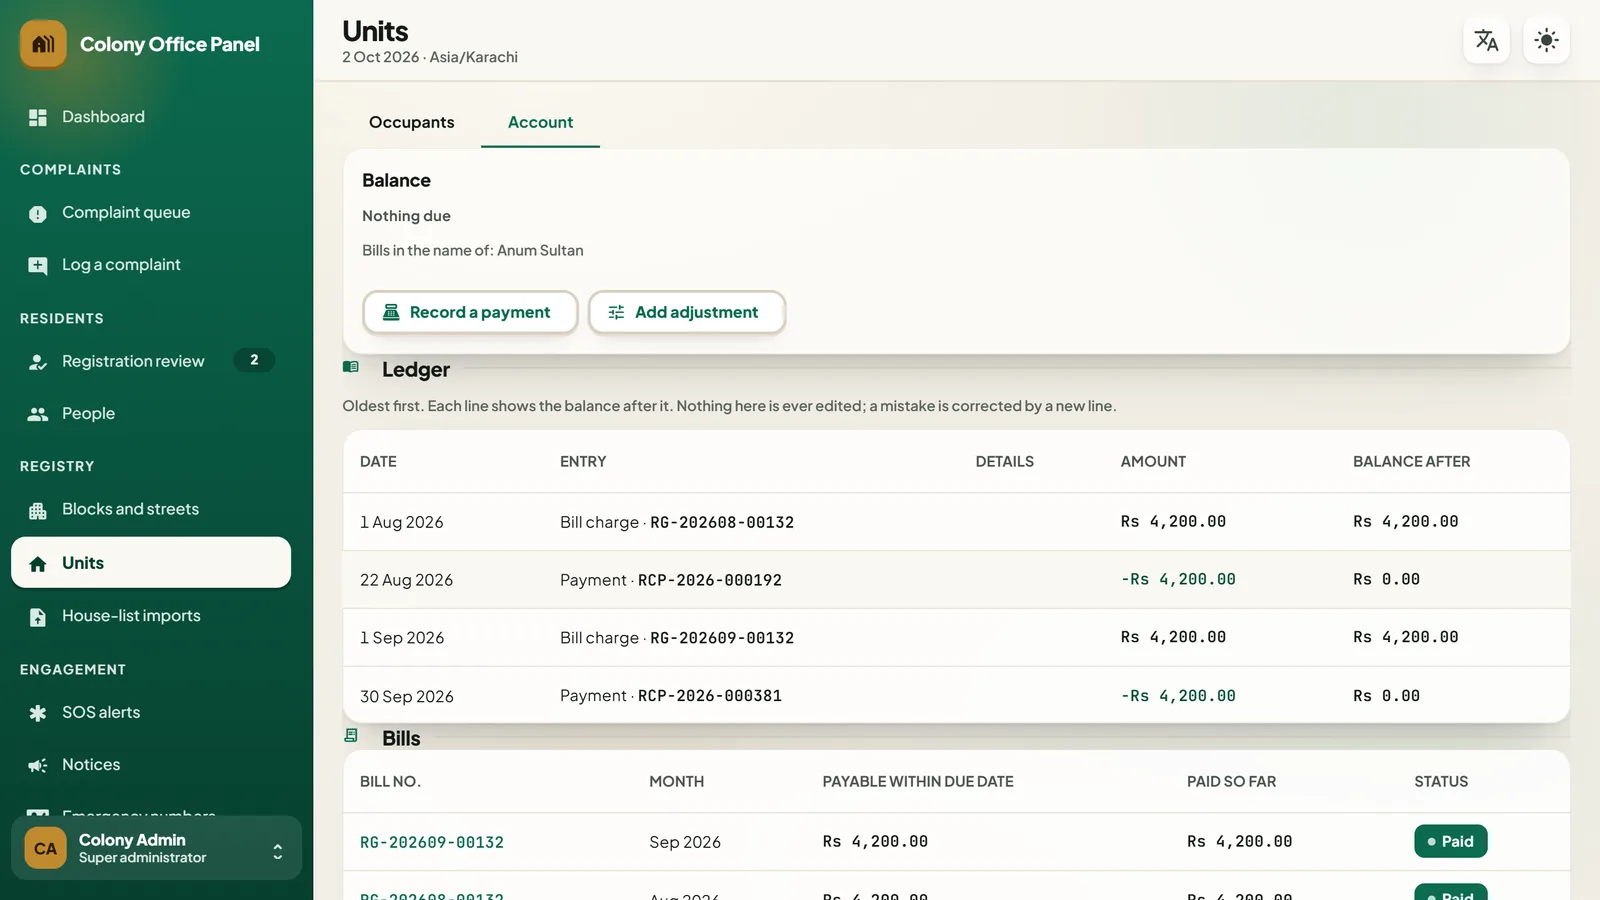Image resolution: width=1600 pixels, height=900 pixels.
Task: Select the Account tab
Action: tap(540, 122)
